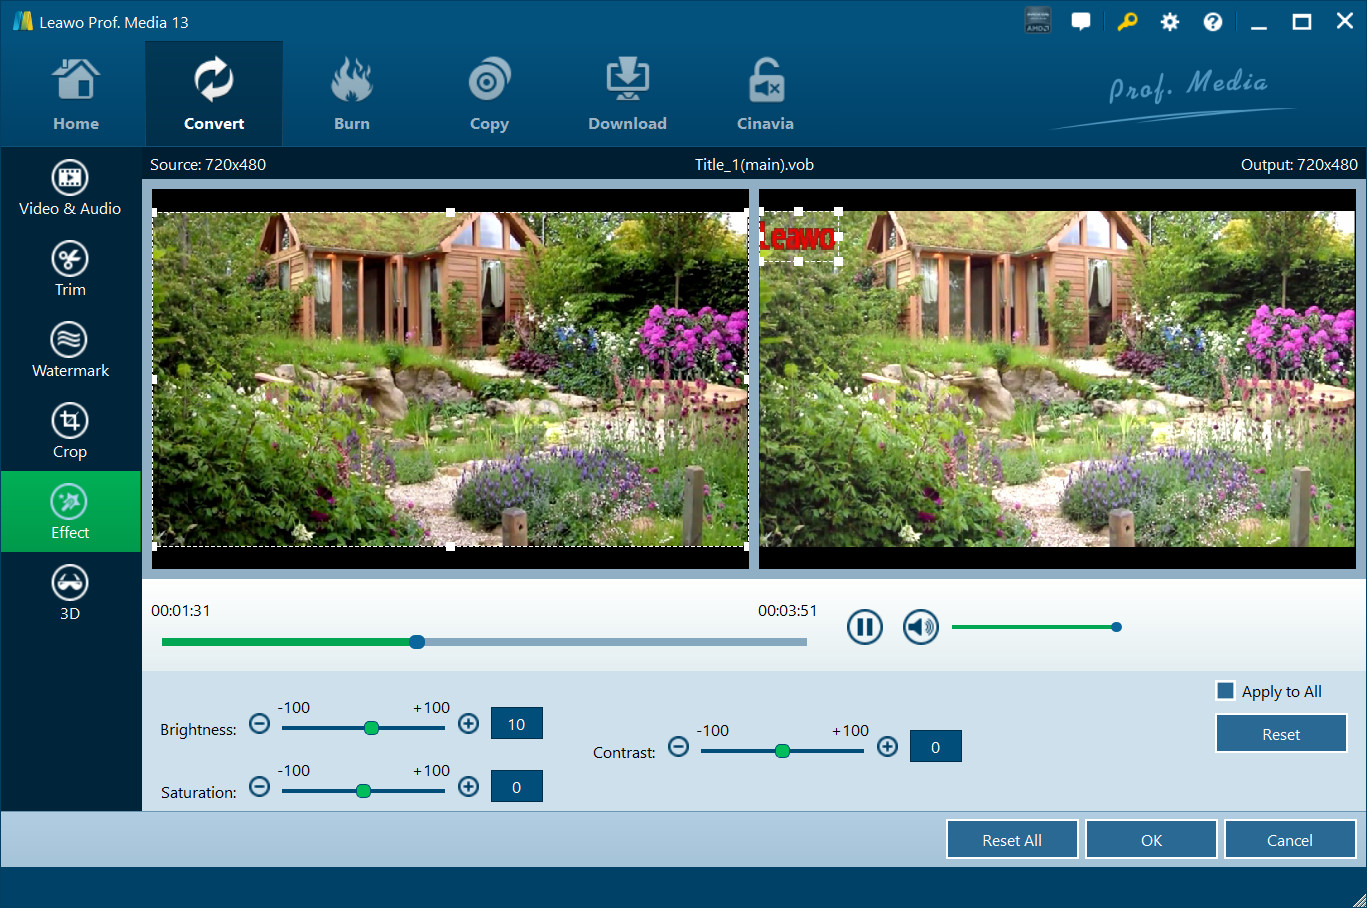Viewport: 1367px width, 908px height.
Task: Open the Watermark panel
Action: (70, 350)
